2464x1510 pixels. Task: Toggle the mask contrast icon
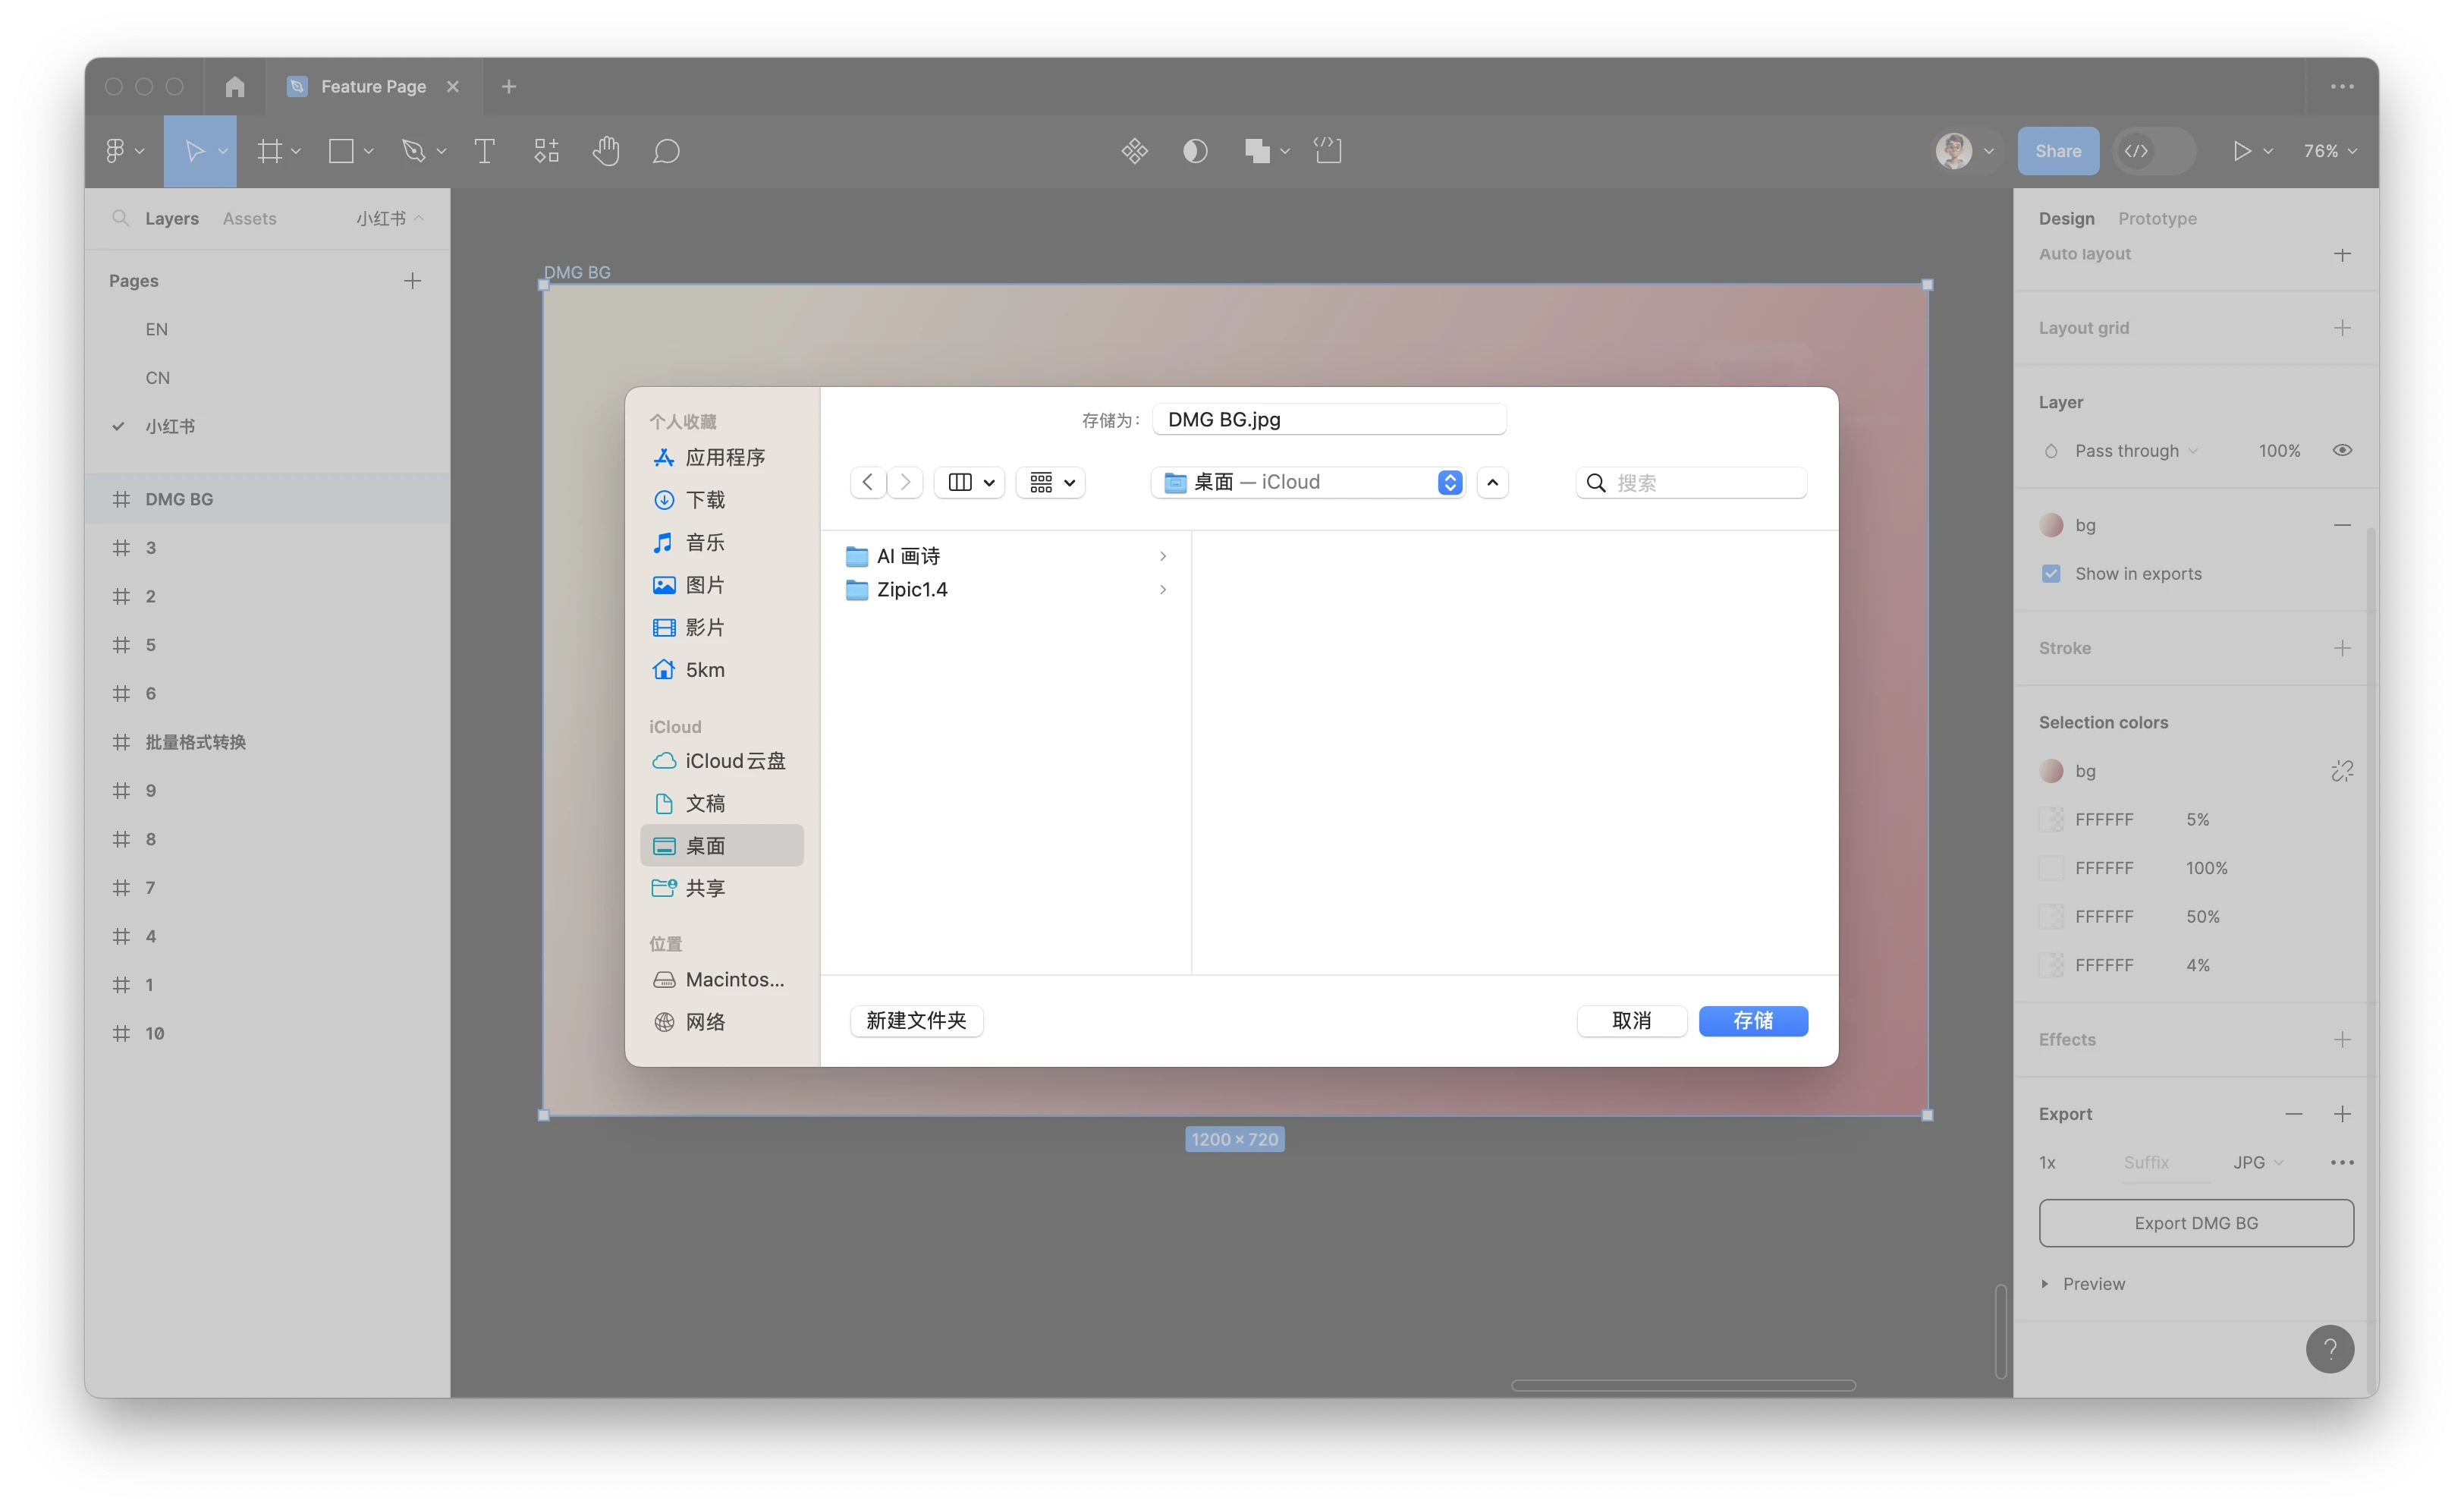(x=1195, y=151)
